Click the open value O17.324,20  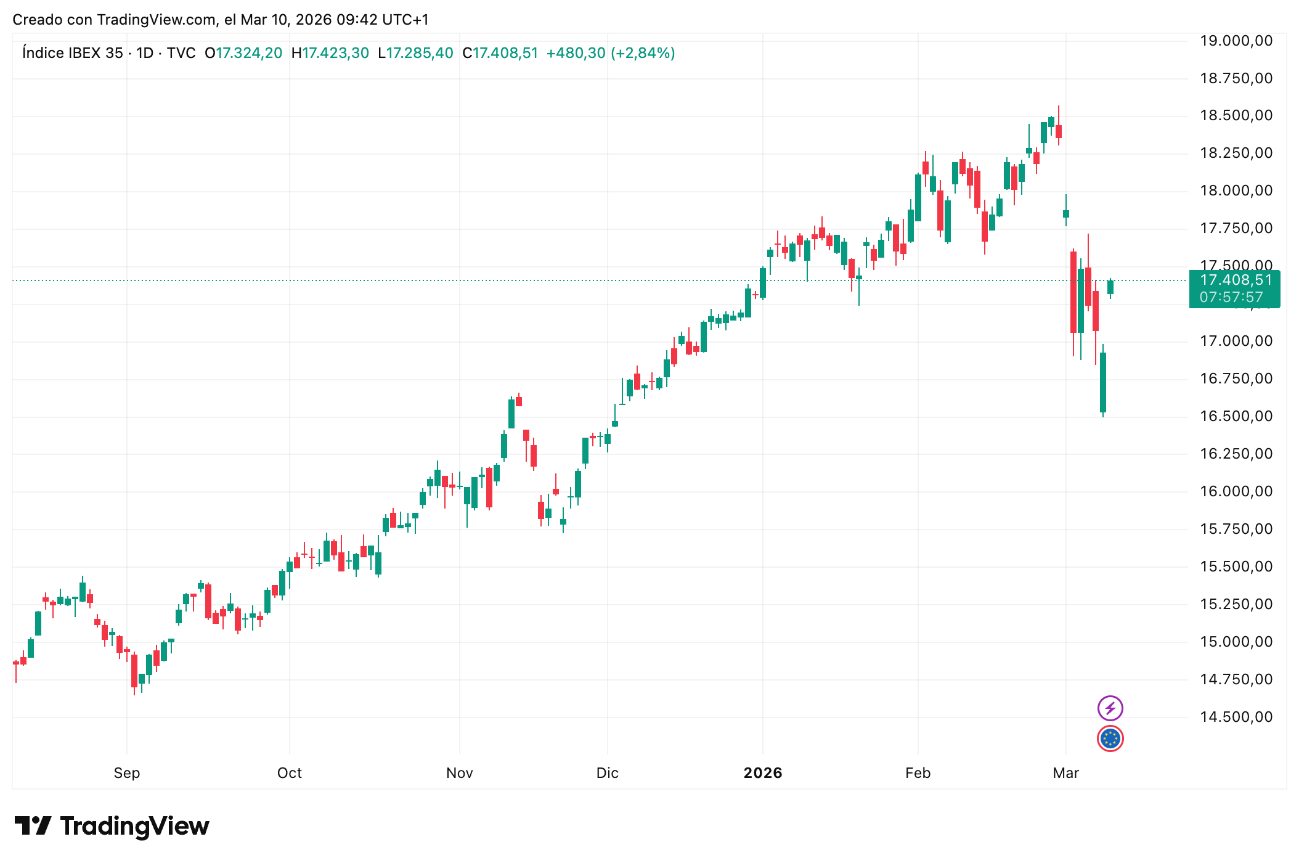pos(243,53)
